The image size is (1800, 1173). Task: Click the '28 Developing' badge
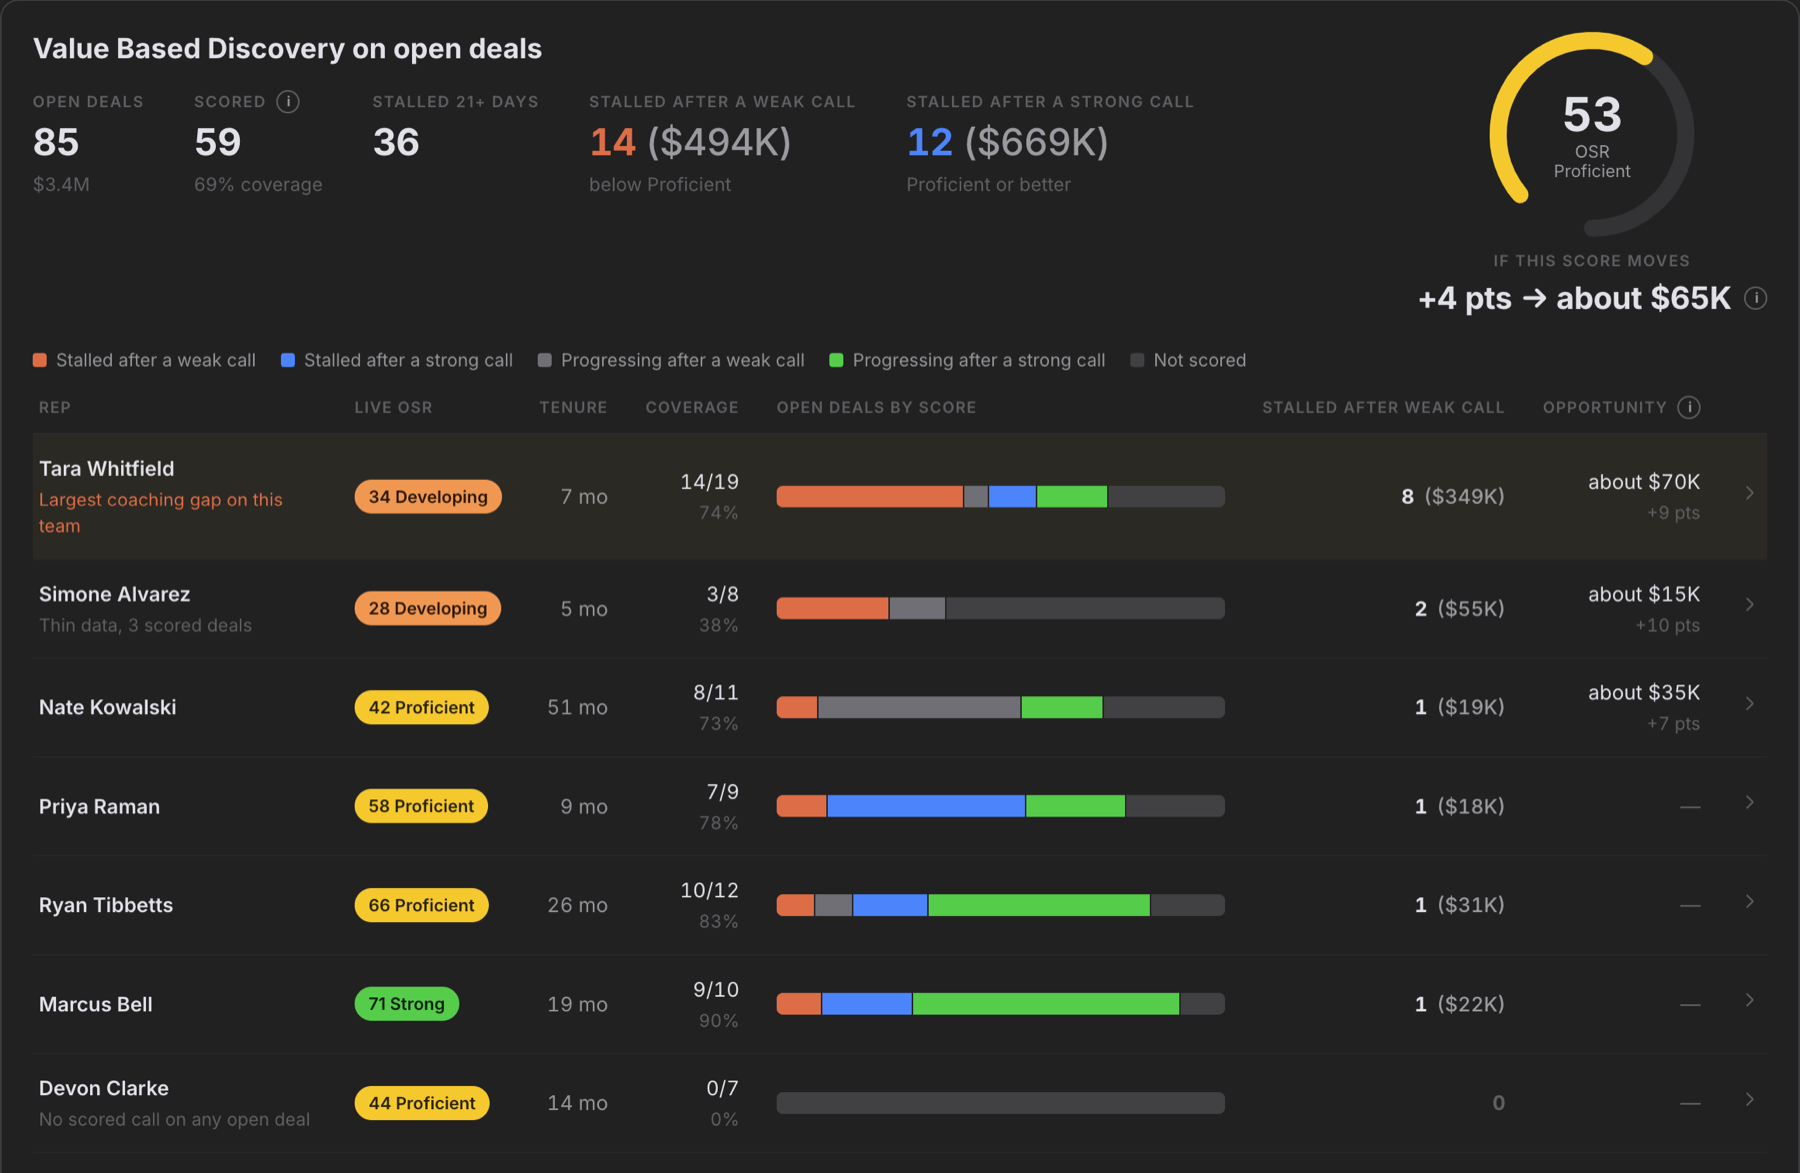click(x=428, y=608)
